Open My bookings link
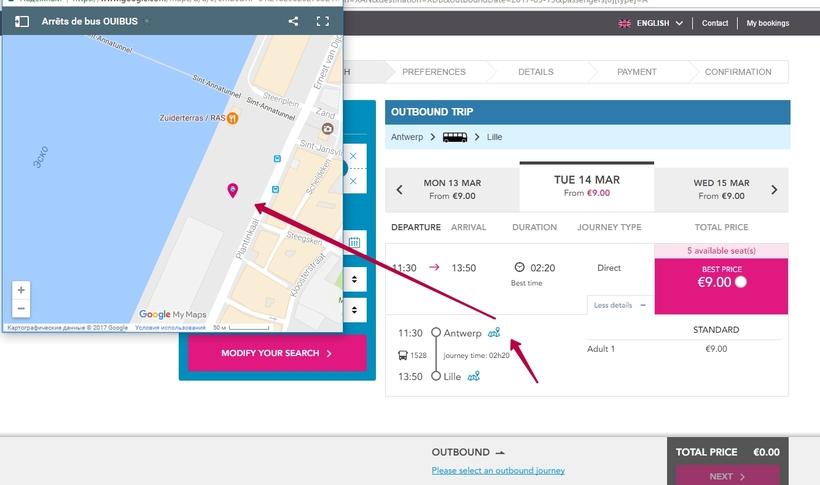 point(768,23)
